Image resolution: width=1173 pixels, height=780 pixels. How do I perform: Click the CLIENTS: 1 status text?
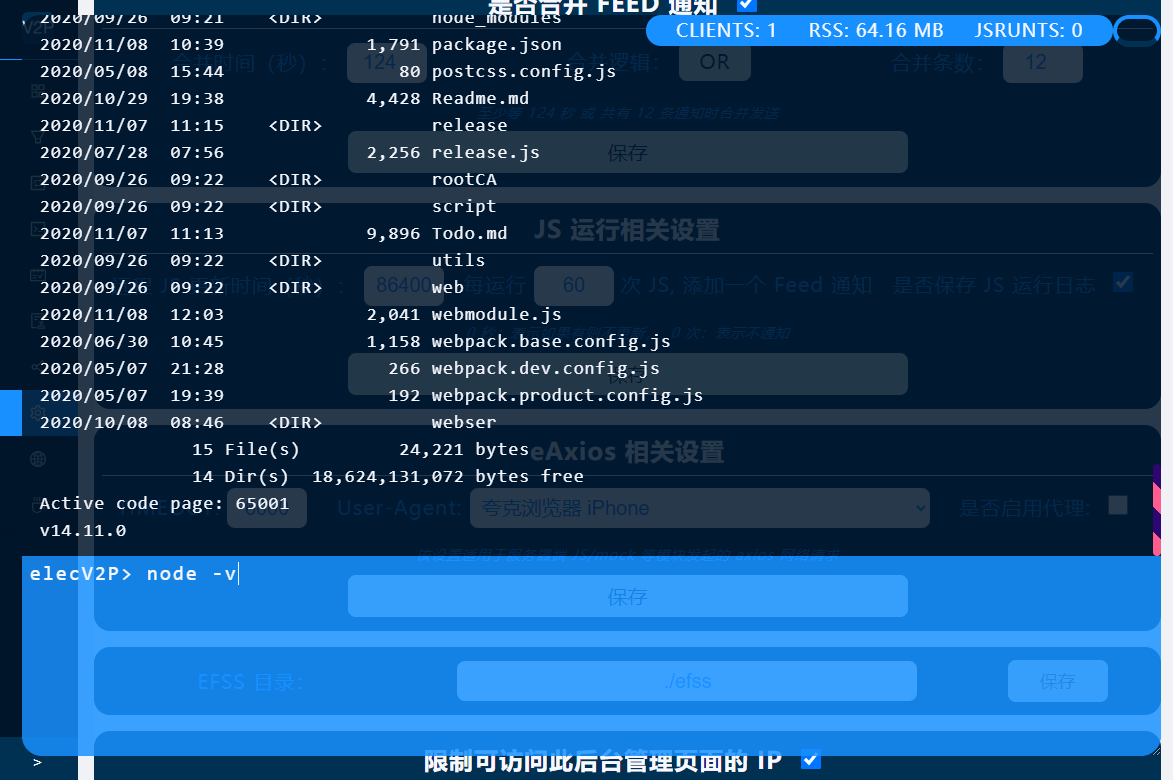pos(726,31)
